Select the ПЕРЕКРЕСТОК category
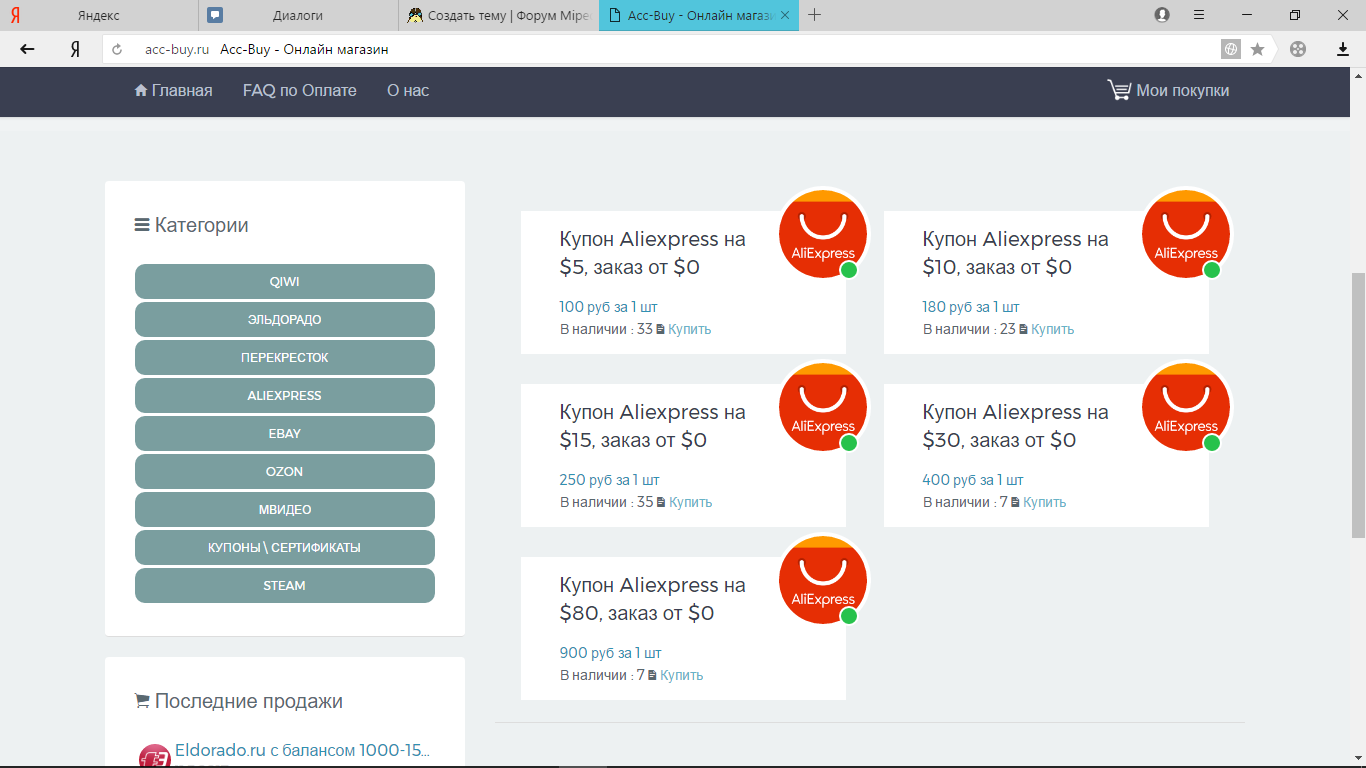 (285, 358)
